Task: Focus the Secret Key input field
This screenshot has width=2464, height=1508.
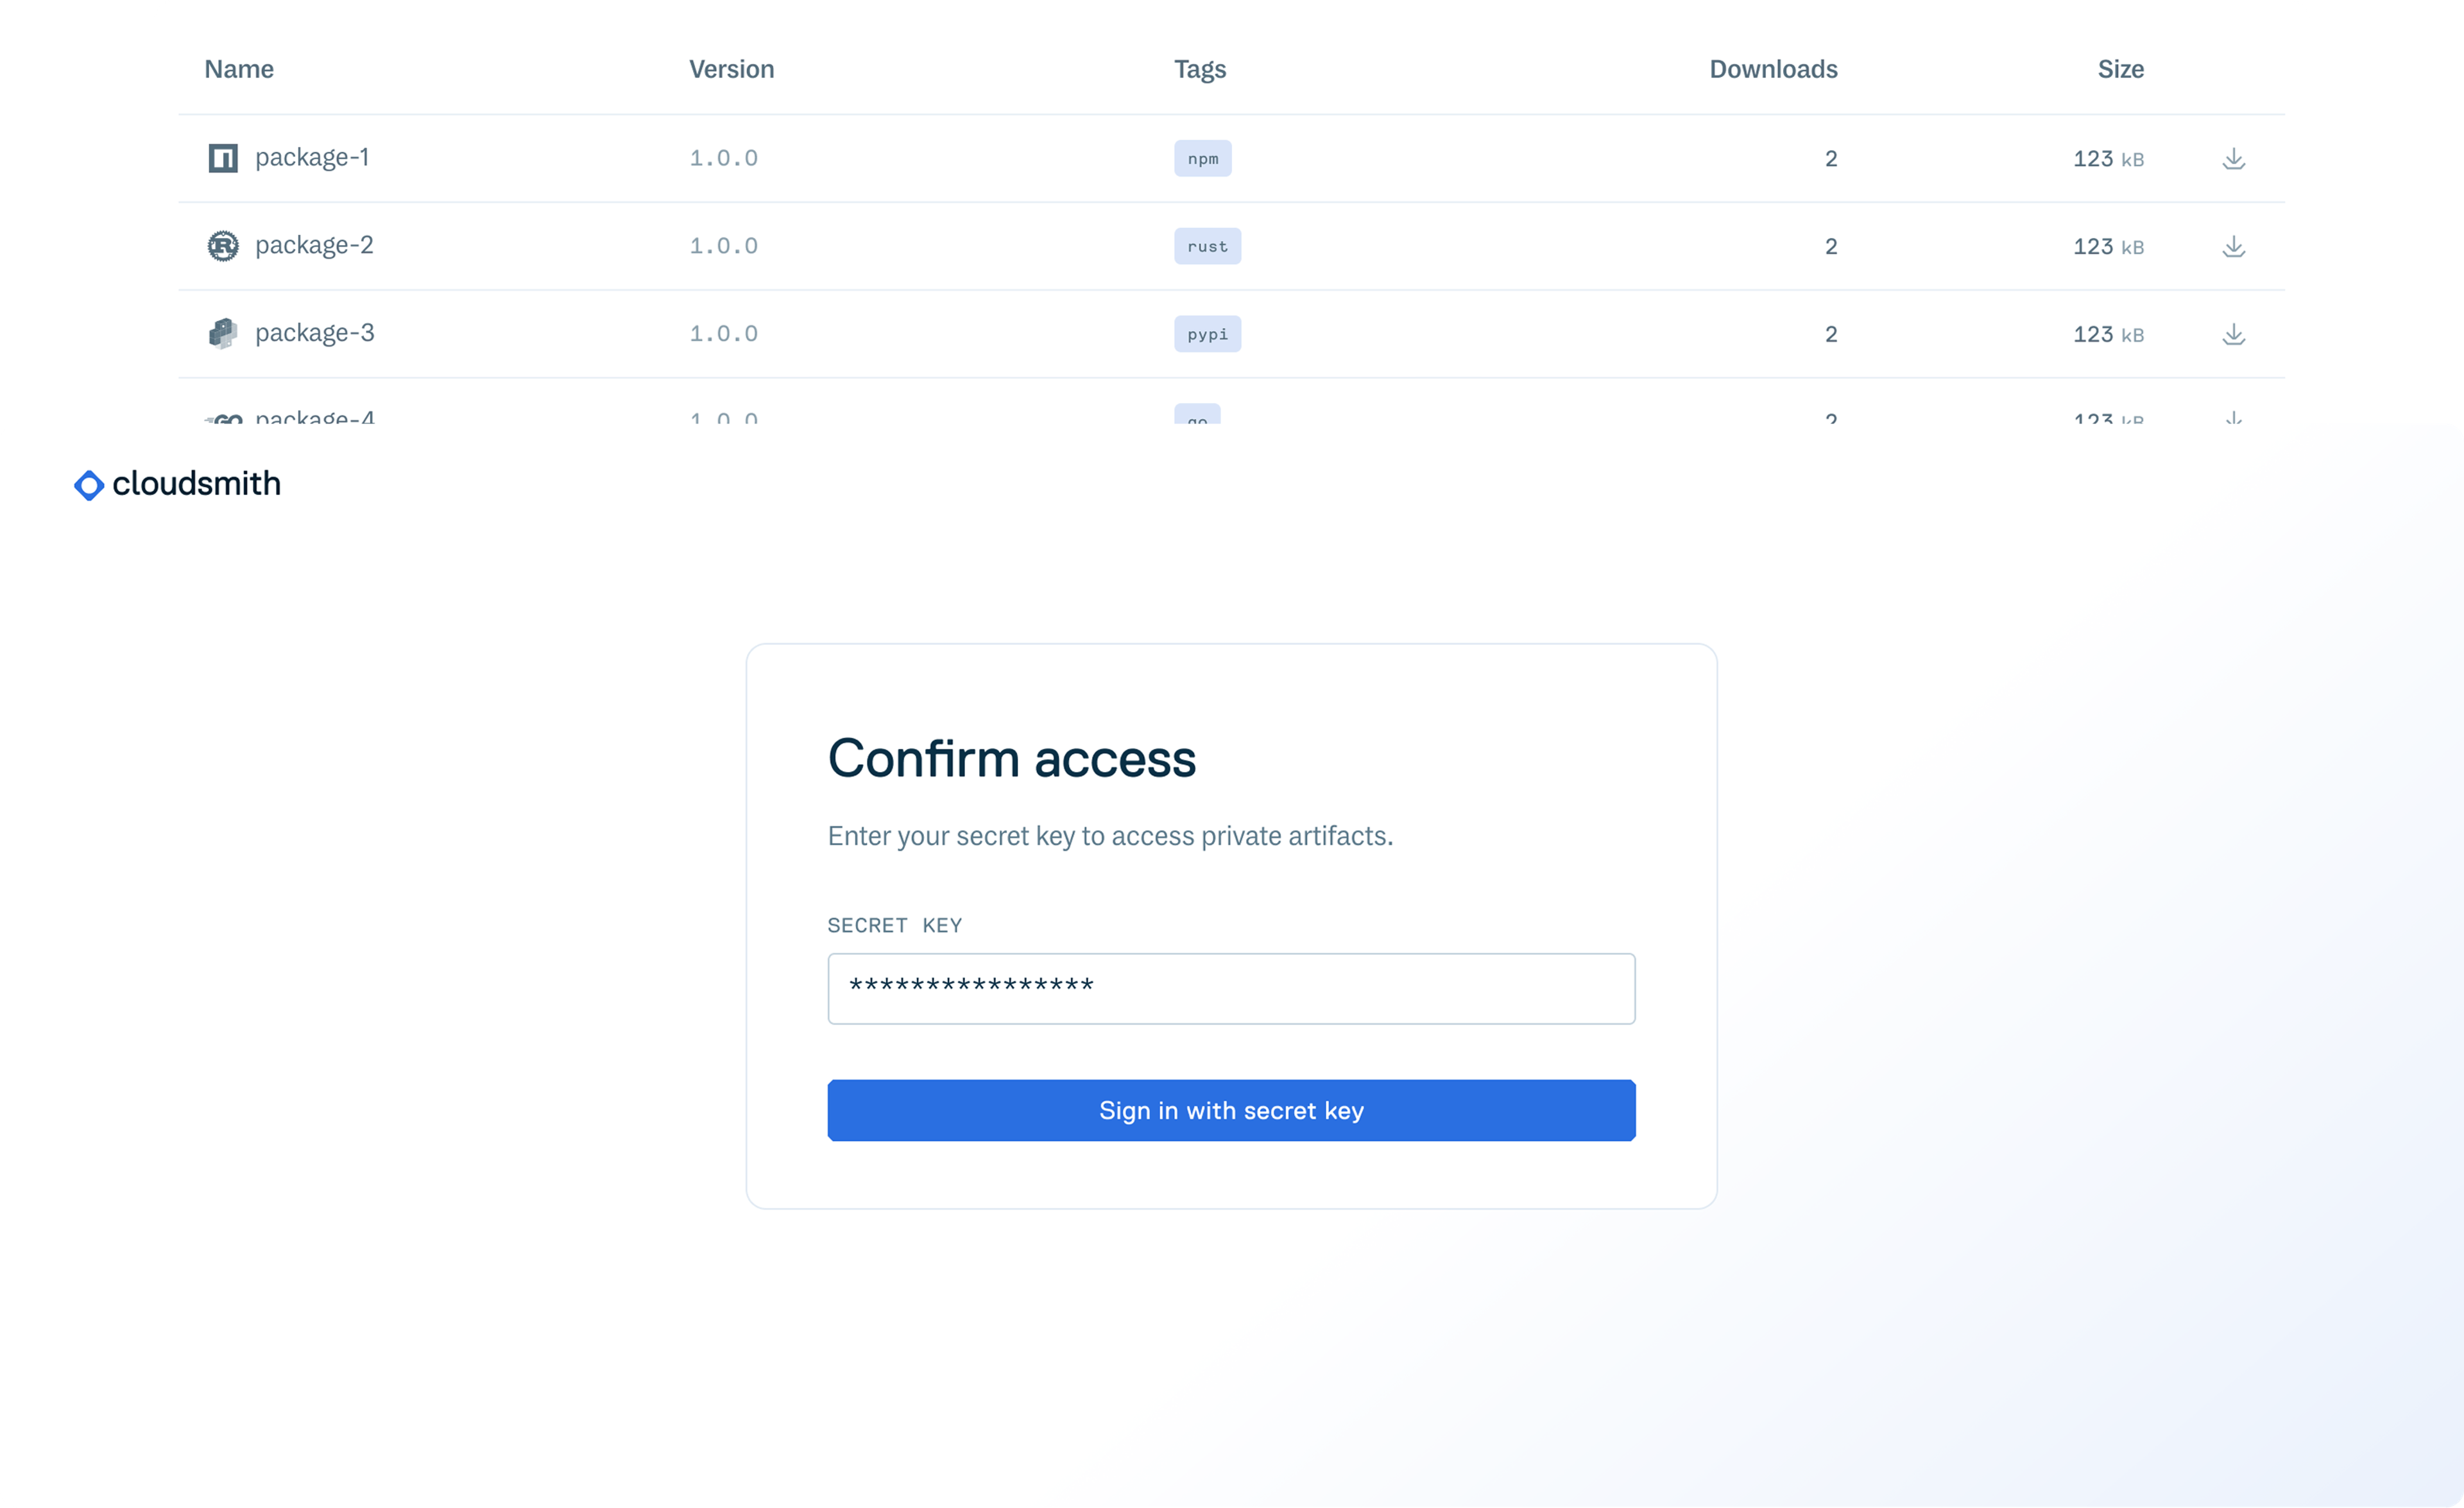Action: pos(1231,988)
